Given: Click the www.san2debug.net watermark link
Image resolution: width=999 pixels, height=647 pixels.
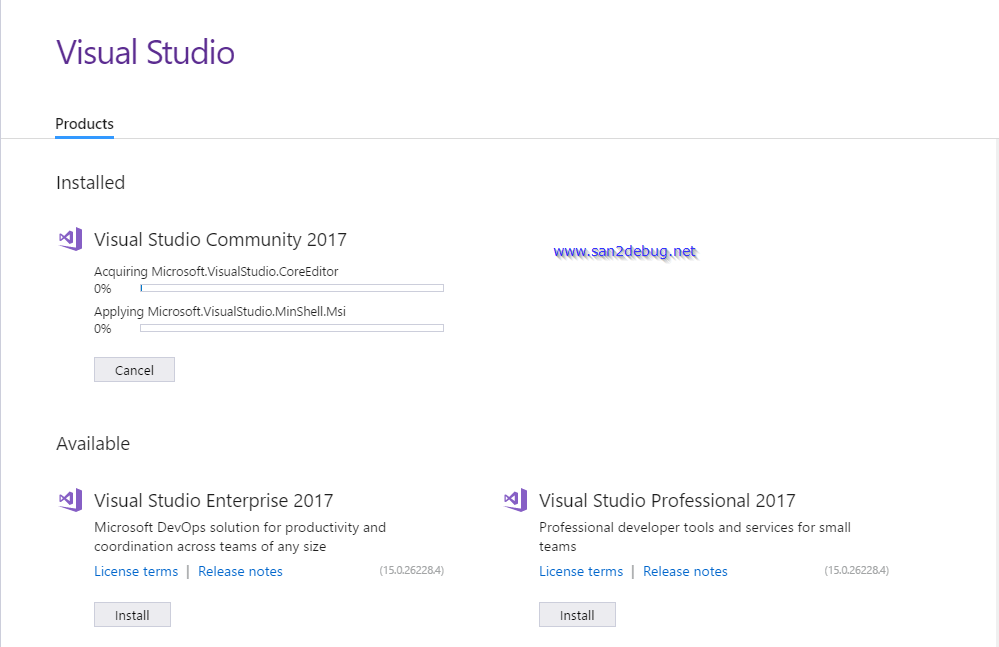Looking at the screenshot, I should pos(626,251).
